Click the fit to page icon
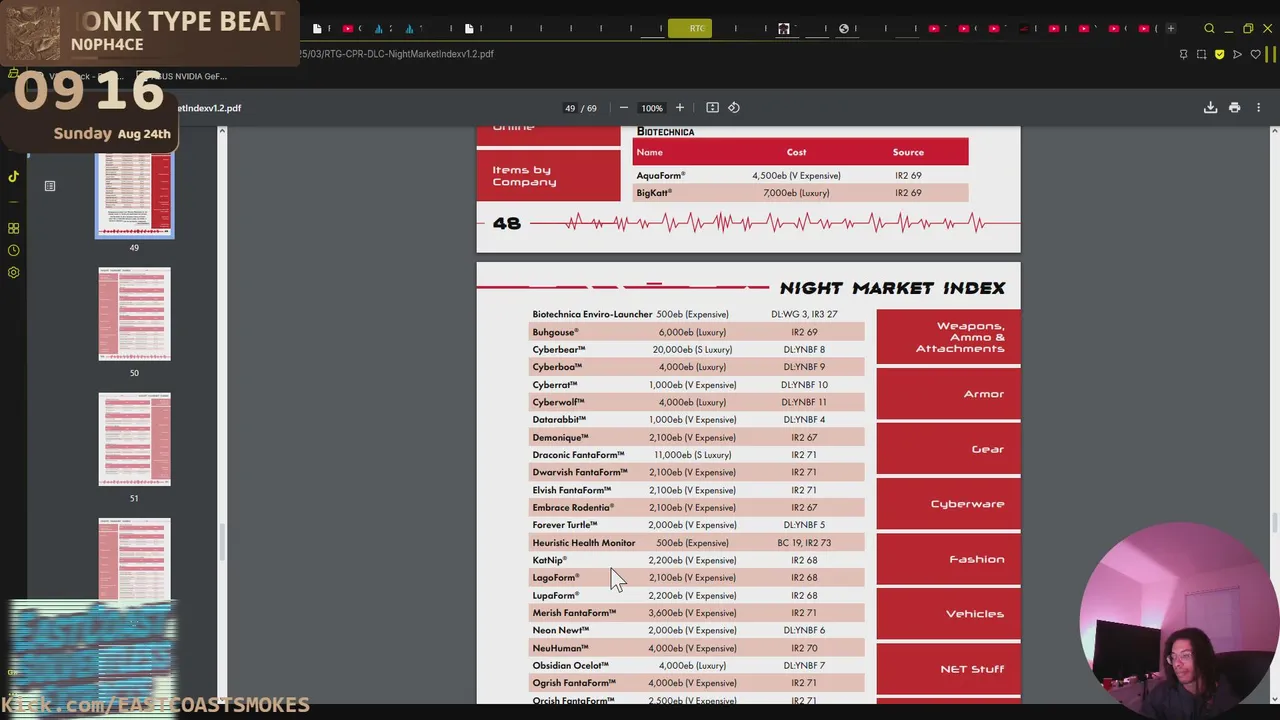Screen dimensions: 1280x720 (x=712, y=108)
